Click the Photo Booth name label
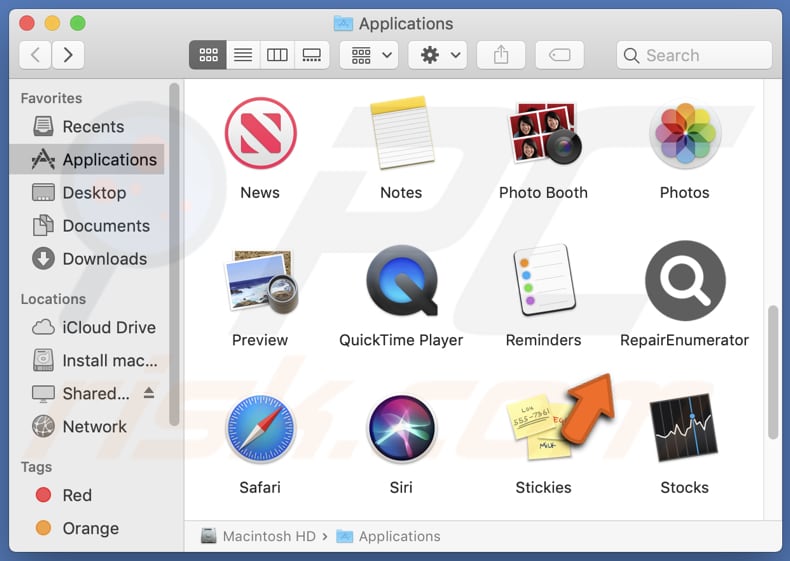 point(543,193)
